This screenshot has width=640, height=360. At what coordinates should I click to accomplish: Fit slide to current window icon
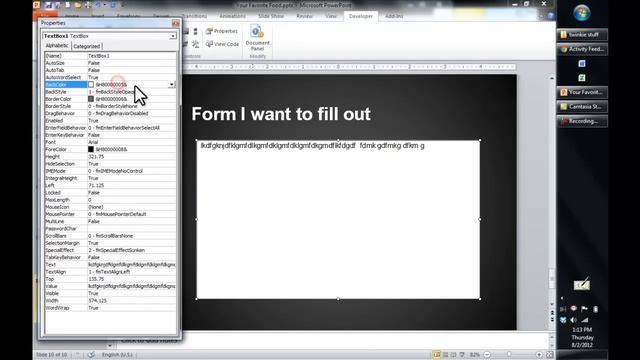click(549, 355)
